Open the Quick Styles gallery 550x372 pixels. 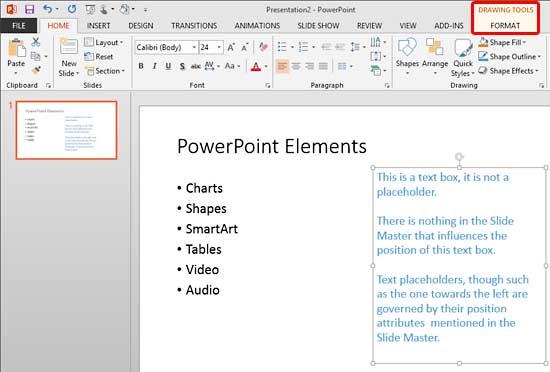[463, 58]
